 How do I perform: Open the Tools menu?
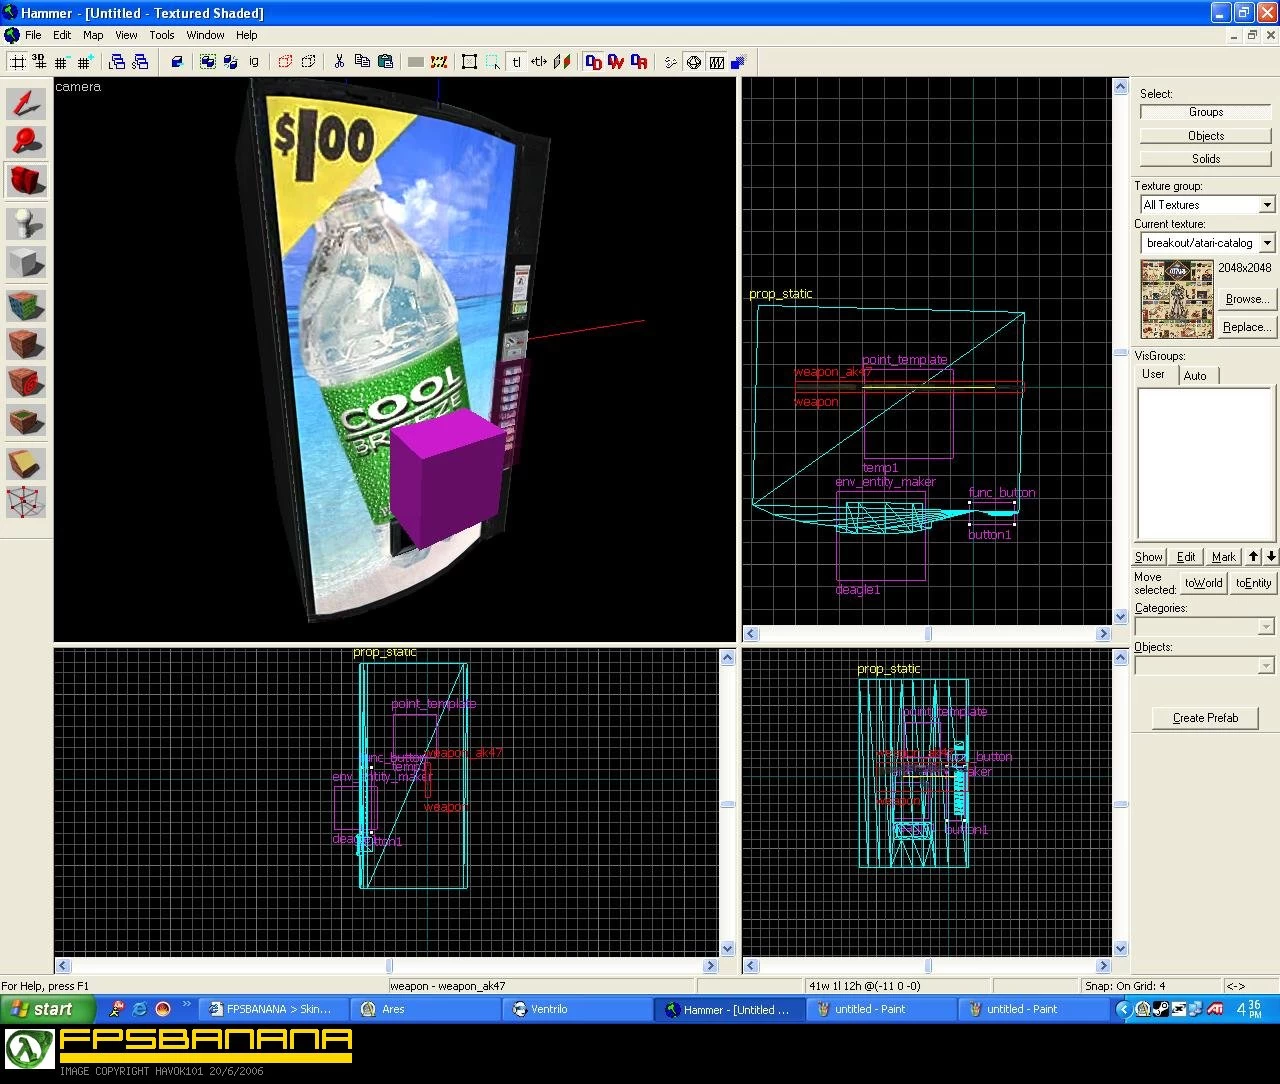pyautogui.click(x=162, y=35)
